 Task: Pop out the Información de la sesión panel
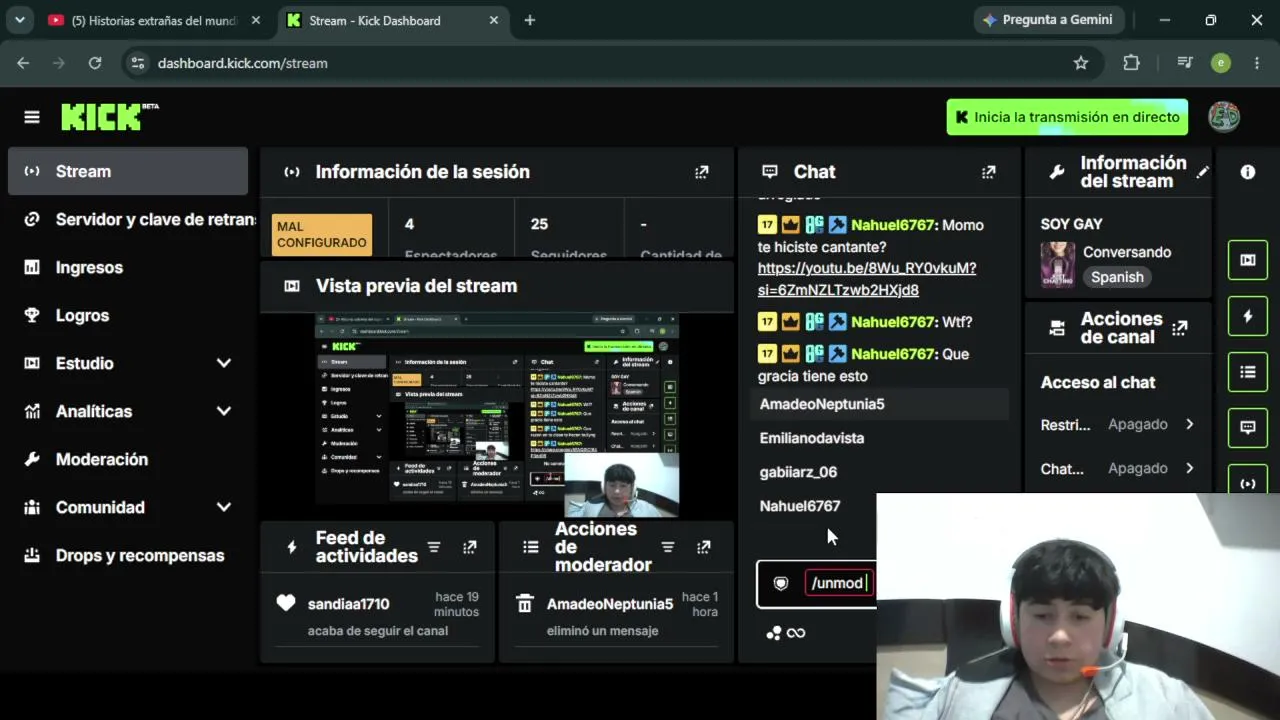[x=702, y=172]
